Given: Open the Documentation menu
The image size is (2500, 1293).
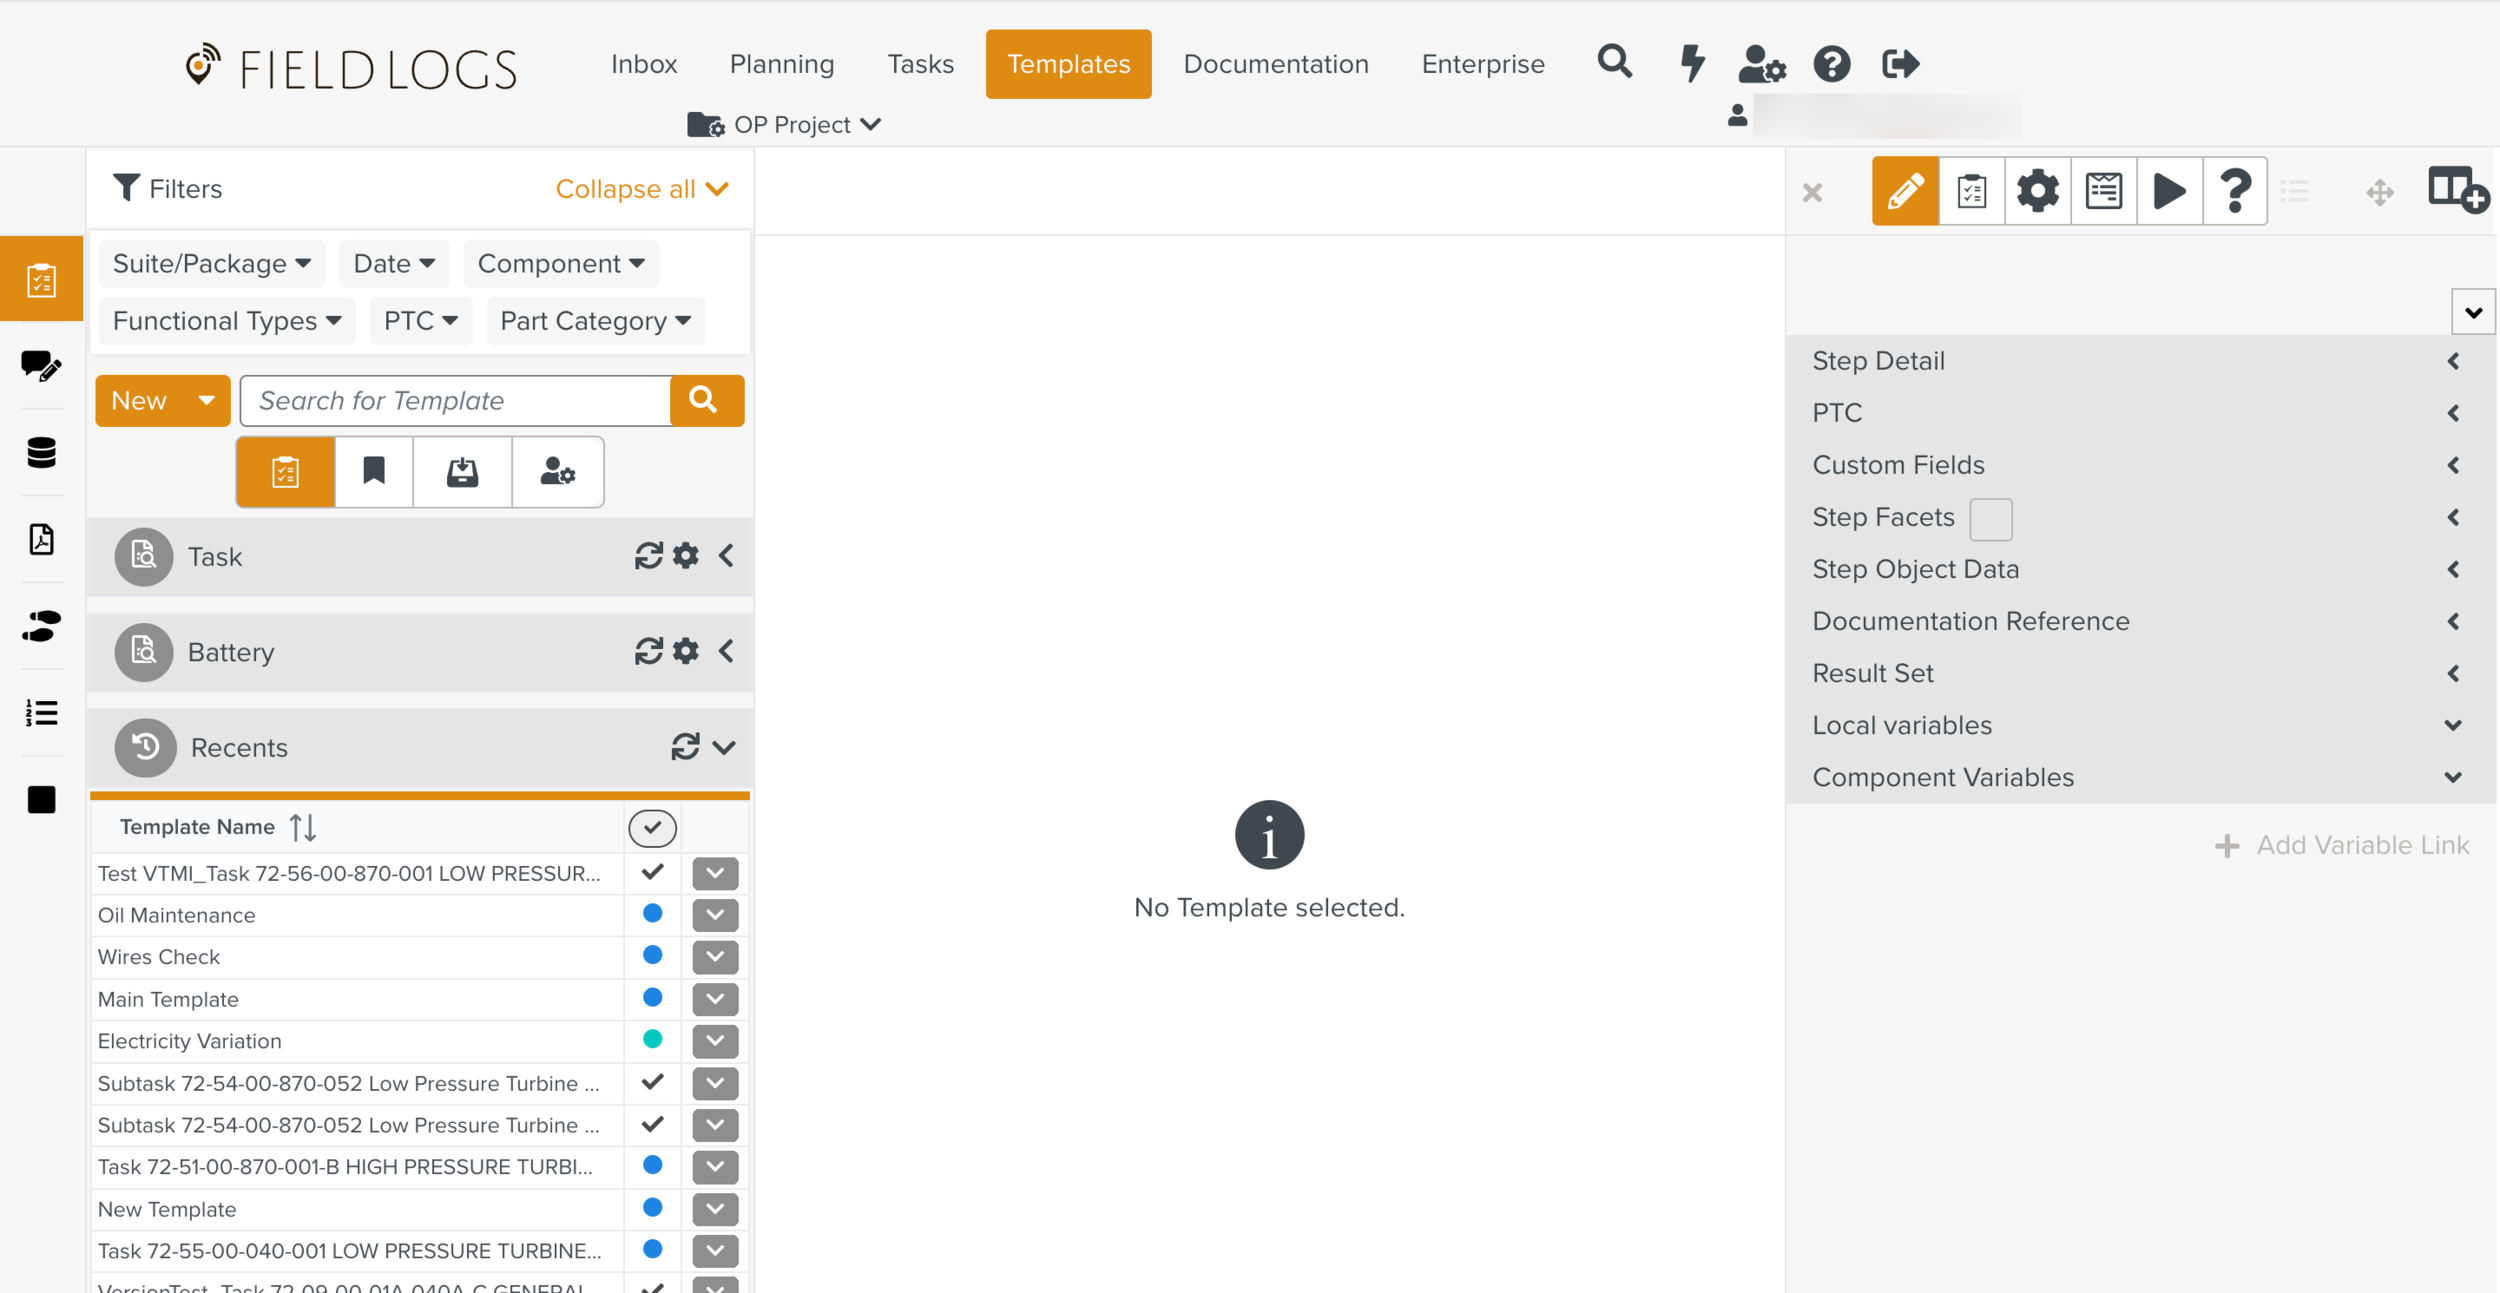Looking at the screenshot, I should [1275, 64].
